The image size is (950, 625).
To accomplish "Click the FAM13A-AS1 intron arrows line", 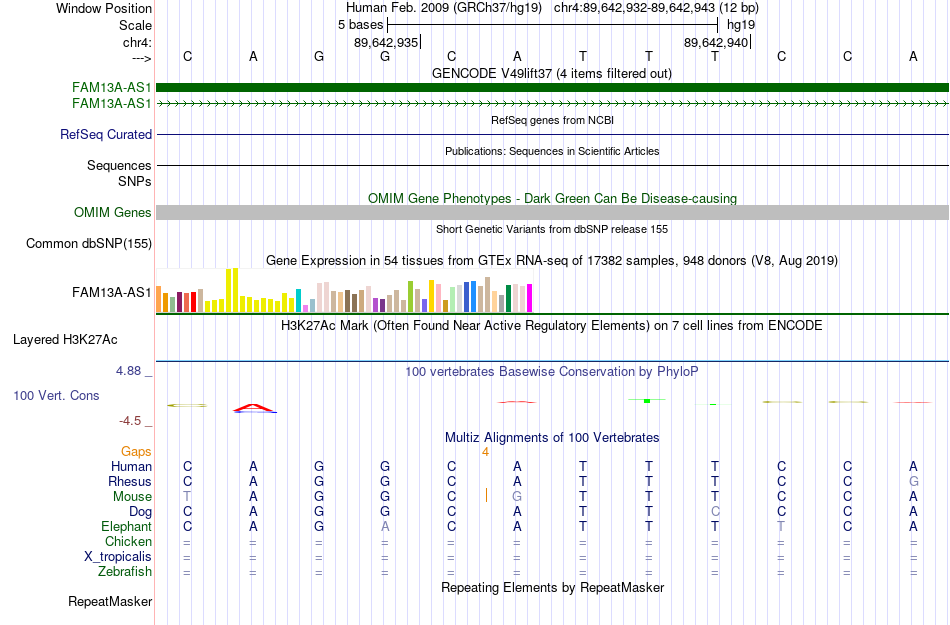I will tap(552, 104).
